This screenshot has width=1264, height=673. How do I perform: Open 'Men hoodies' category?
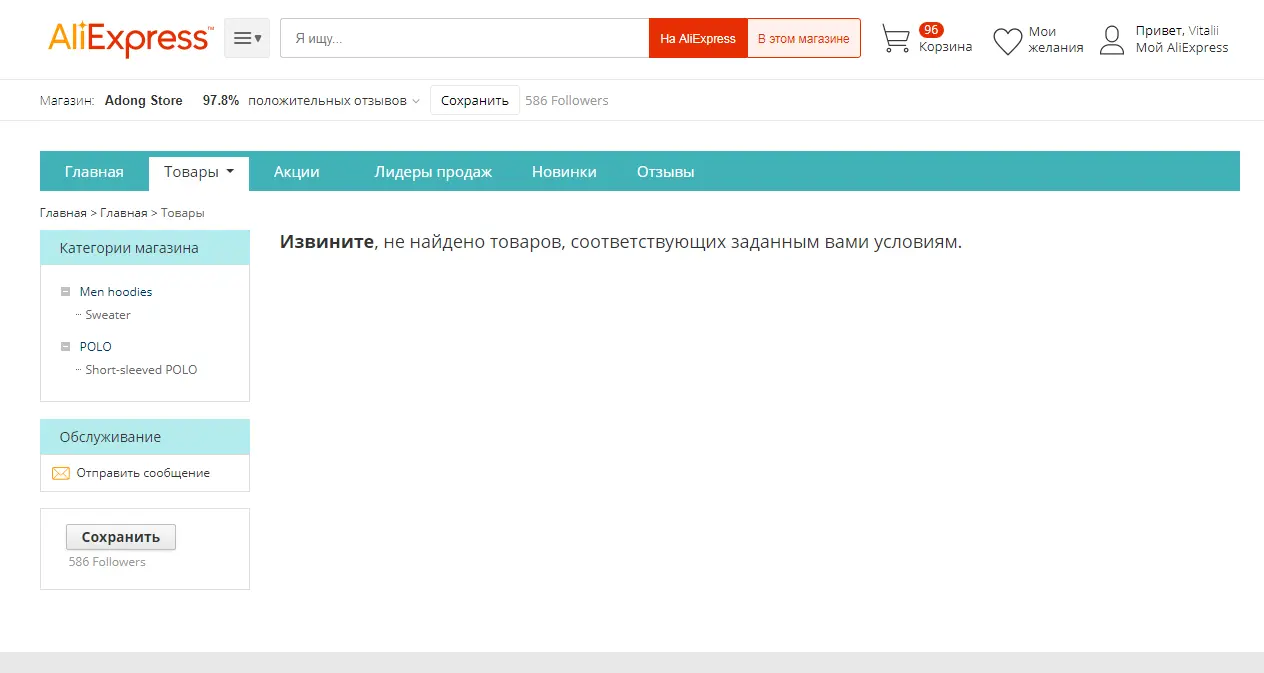point(116,292)
